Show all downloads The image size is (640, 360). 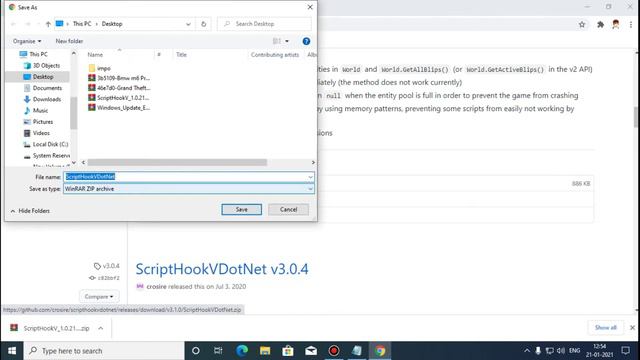pyautogui.click(x=605, y=328)
